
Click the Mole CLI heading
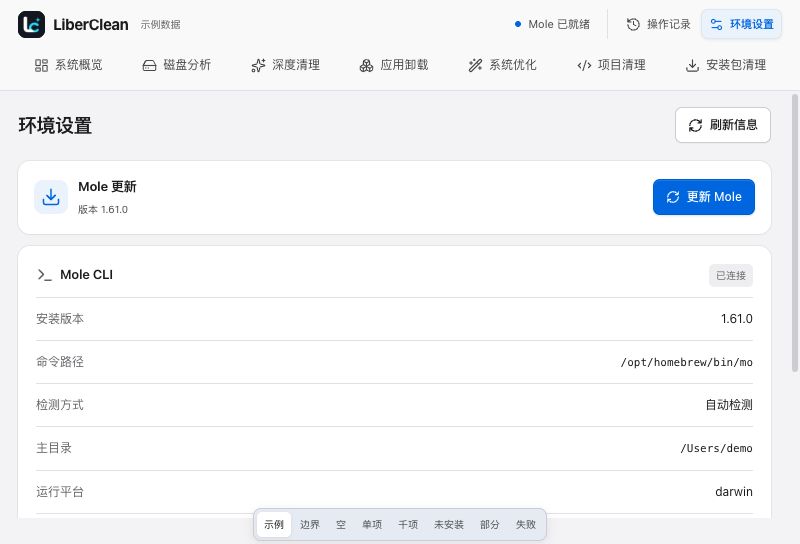coord(87,275)
